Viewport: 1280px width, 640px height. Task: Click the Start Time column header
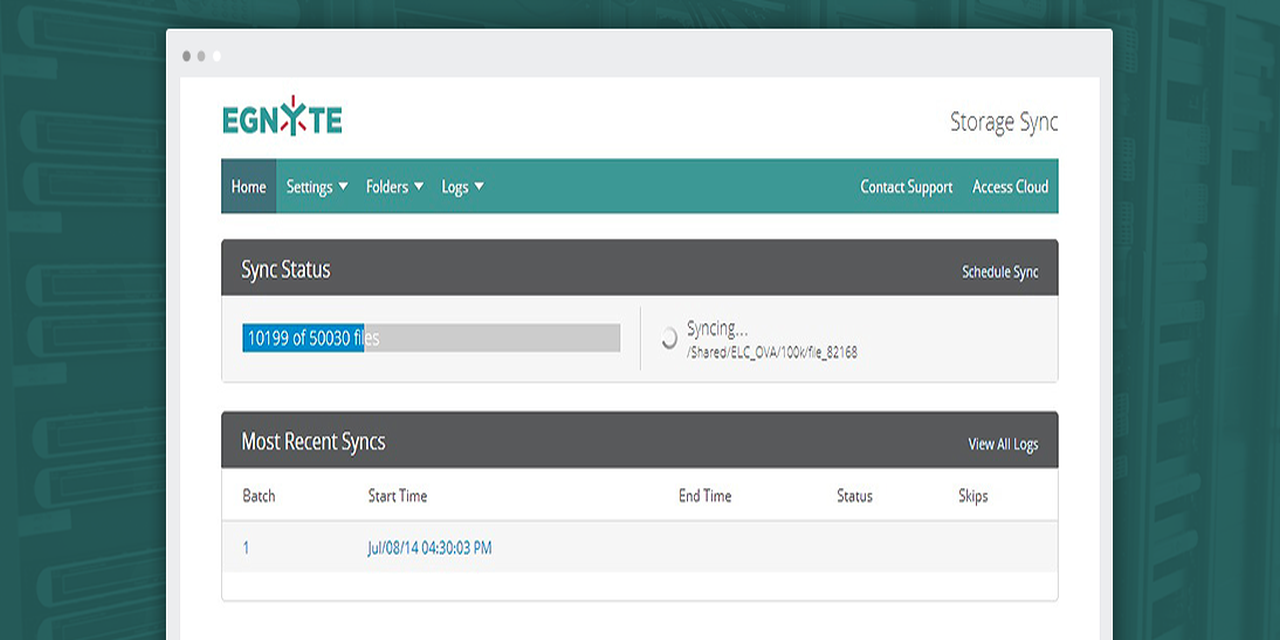[397, 496]
